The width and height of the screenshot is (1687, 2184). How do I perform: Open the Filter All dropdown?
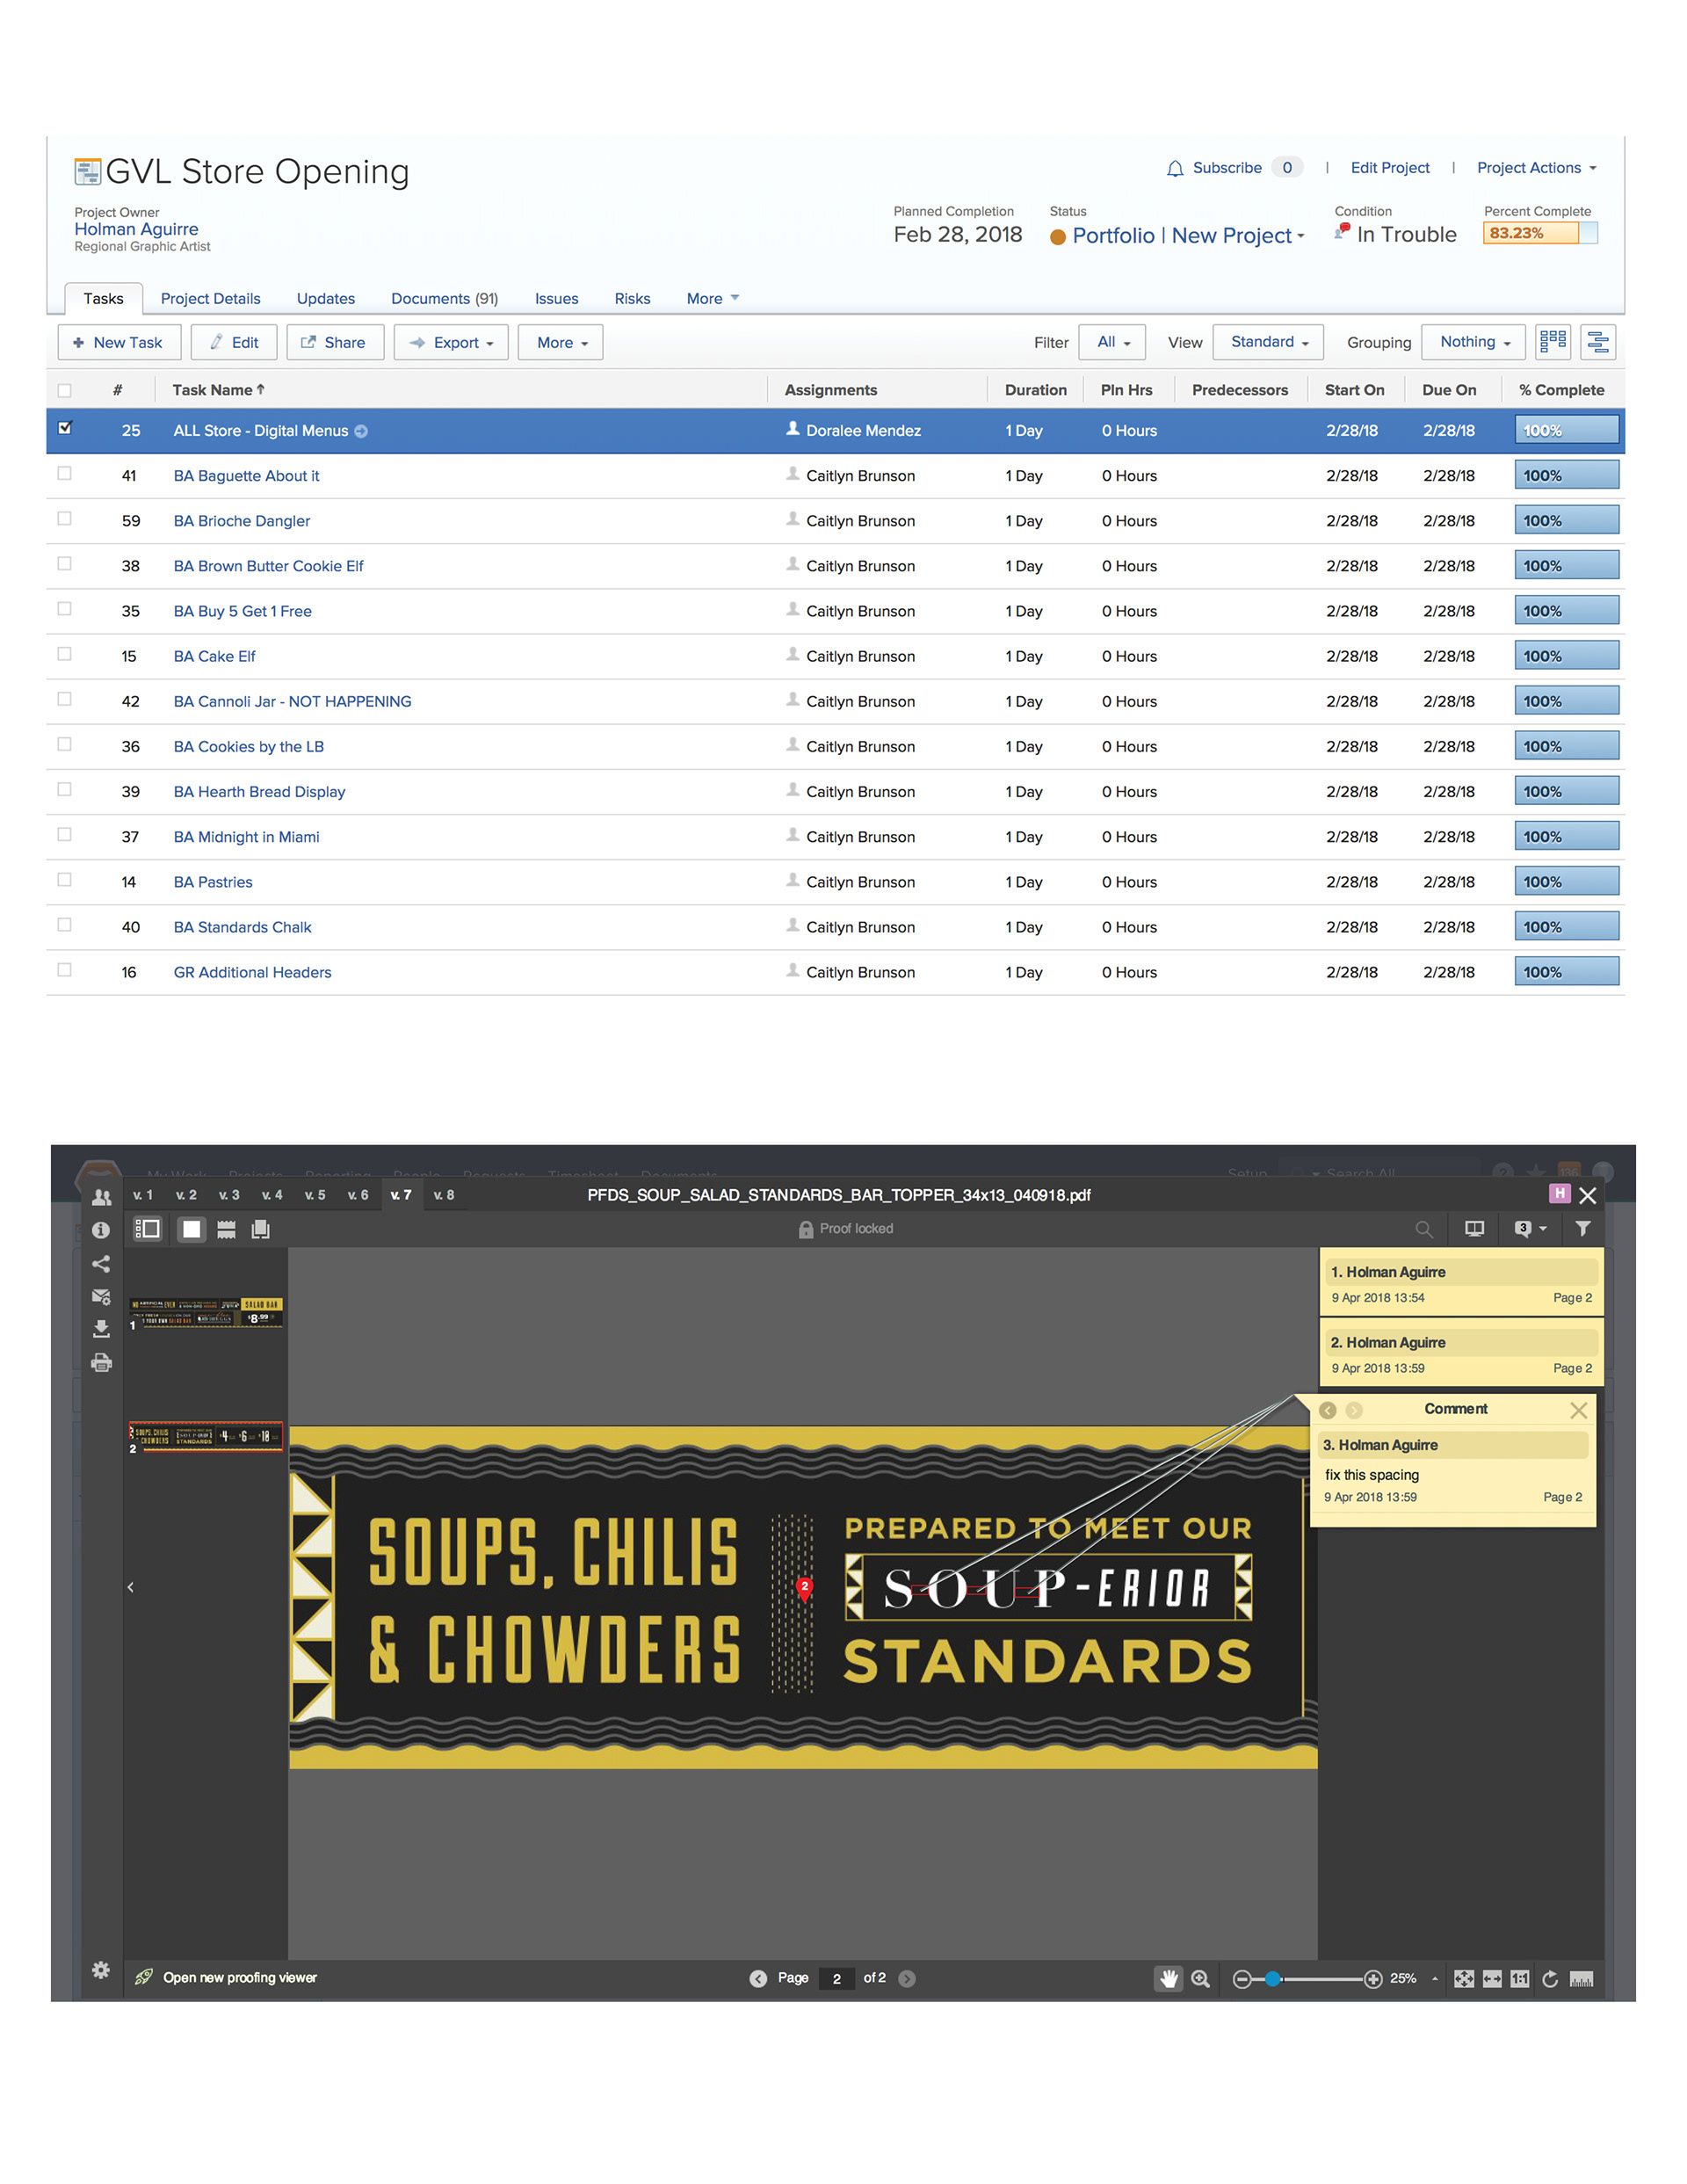point(1112,342)
